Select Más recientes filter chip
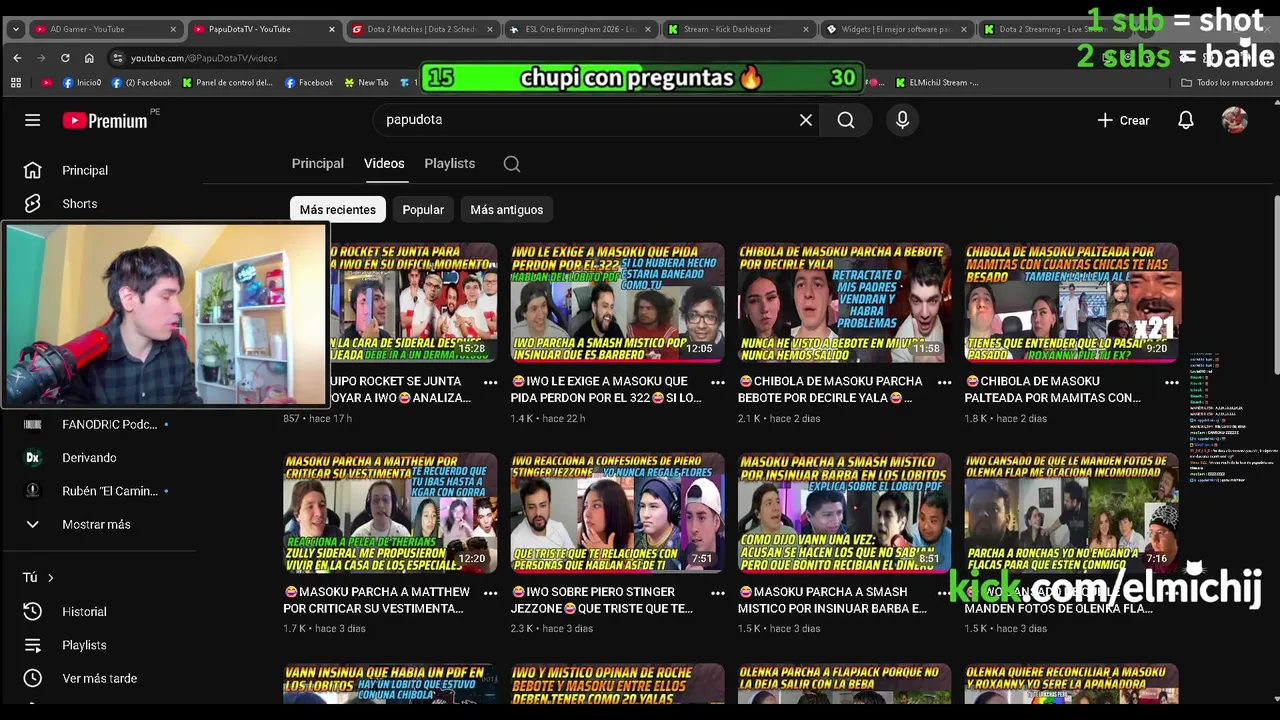This screenshot has height=720, width=1280. point(338,209)
